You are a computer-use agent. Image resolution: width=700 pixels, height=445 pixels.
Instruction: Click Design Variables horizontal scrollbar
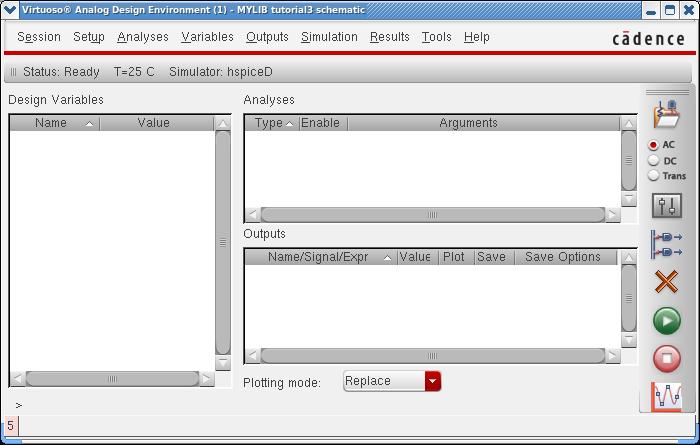click(x=112, y=379)
